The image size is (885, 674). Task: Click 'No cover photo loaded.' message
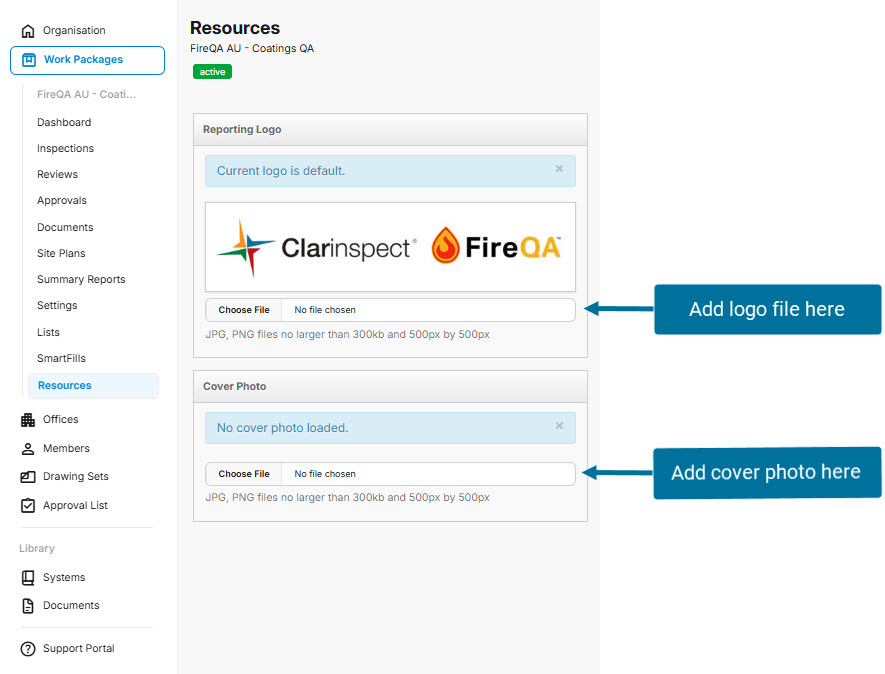pos(282,428)
